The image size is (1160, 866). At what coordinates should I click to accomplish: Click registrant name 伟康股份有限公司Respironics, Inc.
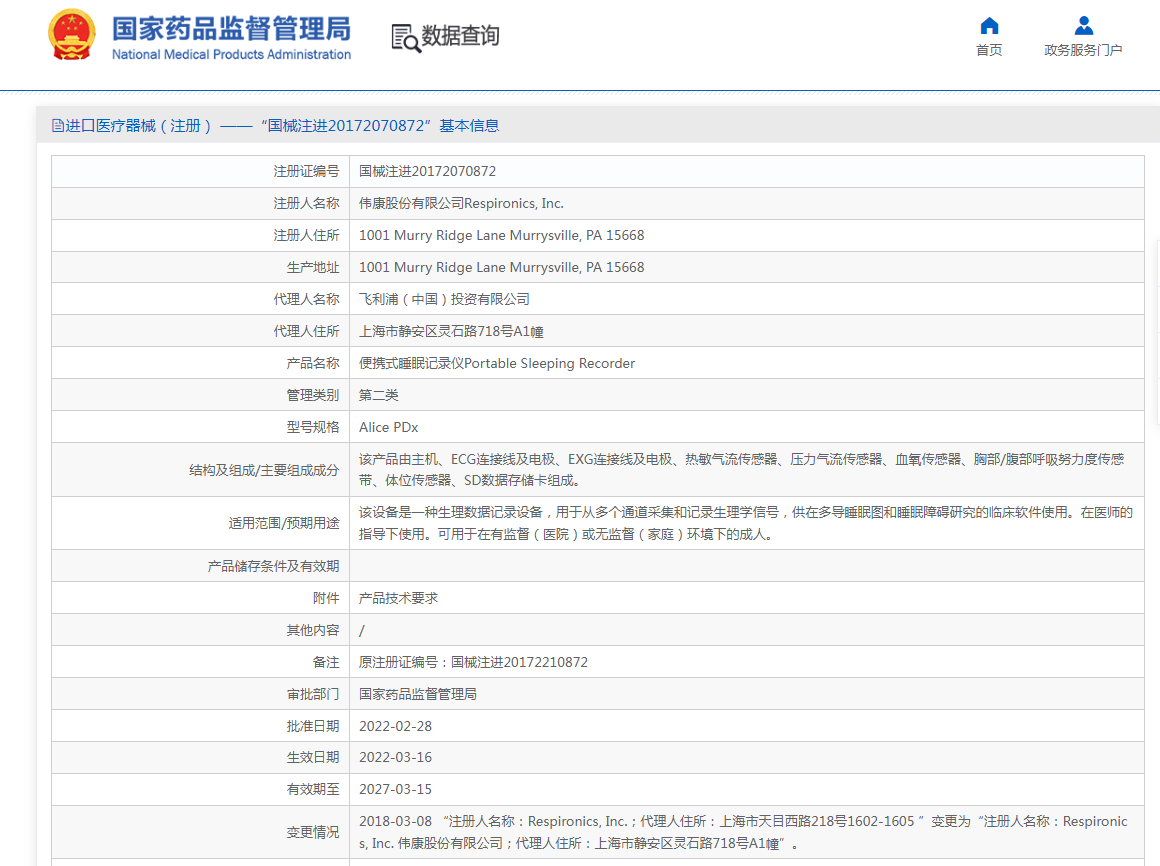(462, 203)
